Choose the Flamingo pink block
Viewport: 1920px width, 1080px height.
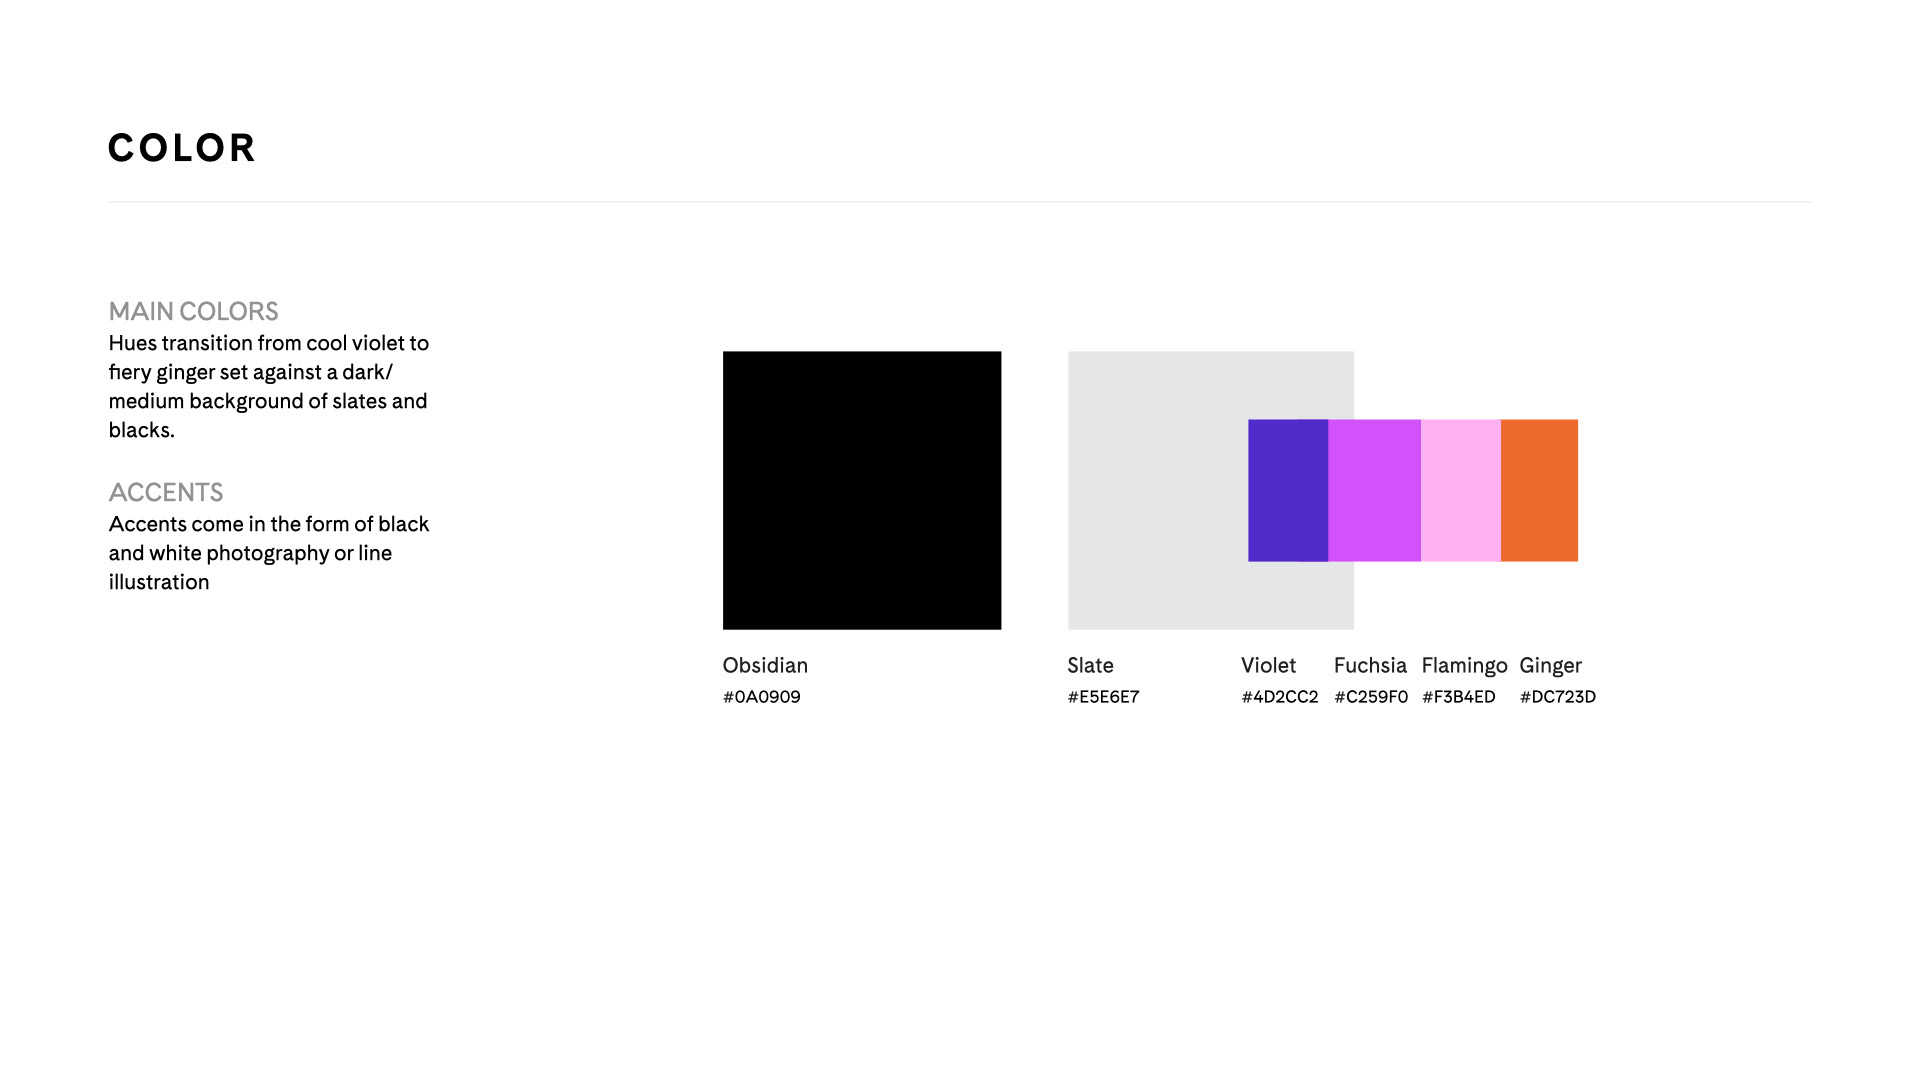[1460, 490]
